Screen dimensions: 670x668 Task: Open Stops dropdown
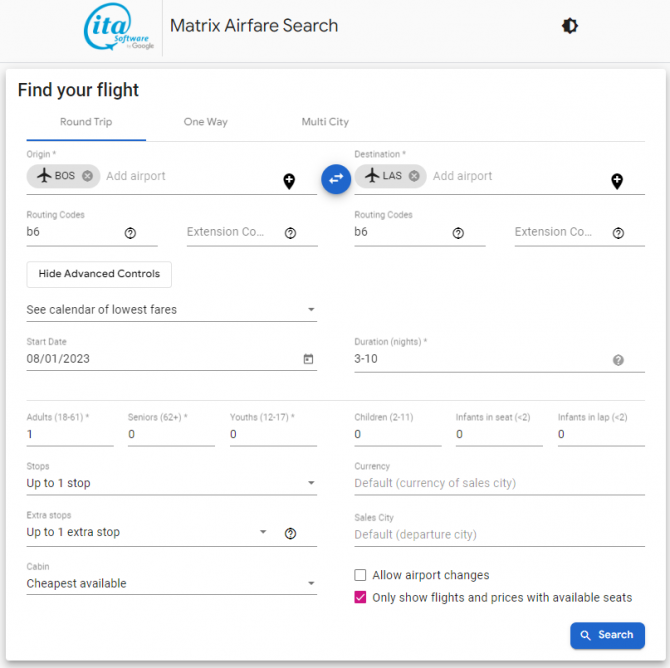171,483
